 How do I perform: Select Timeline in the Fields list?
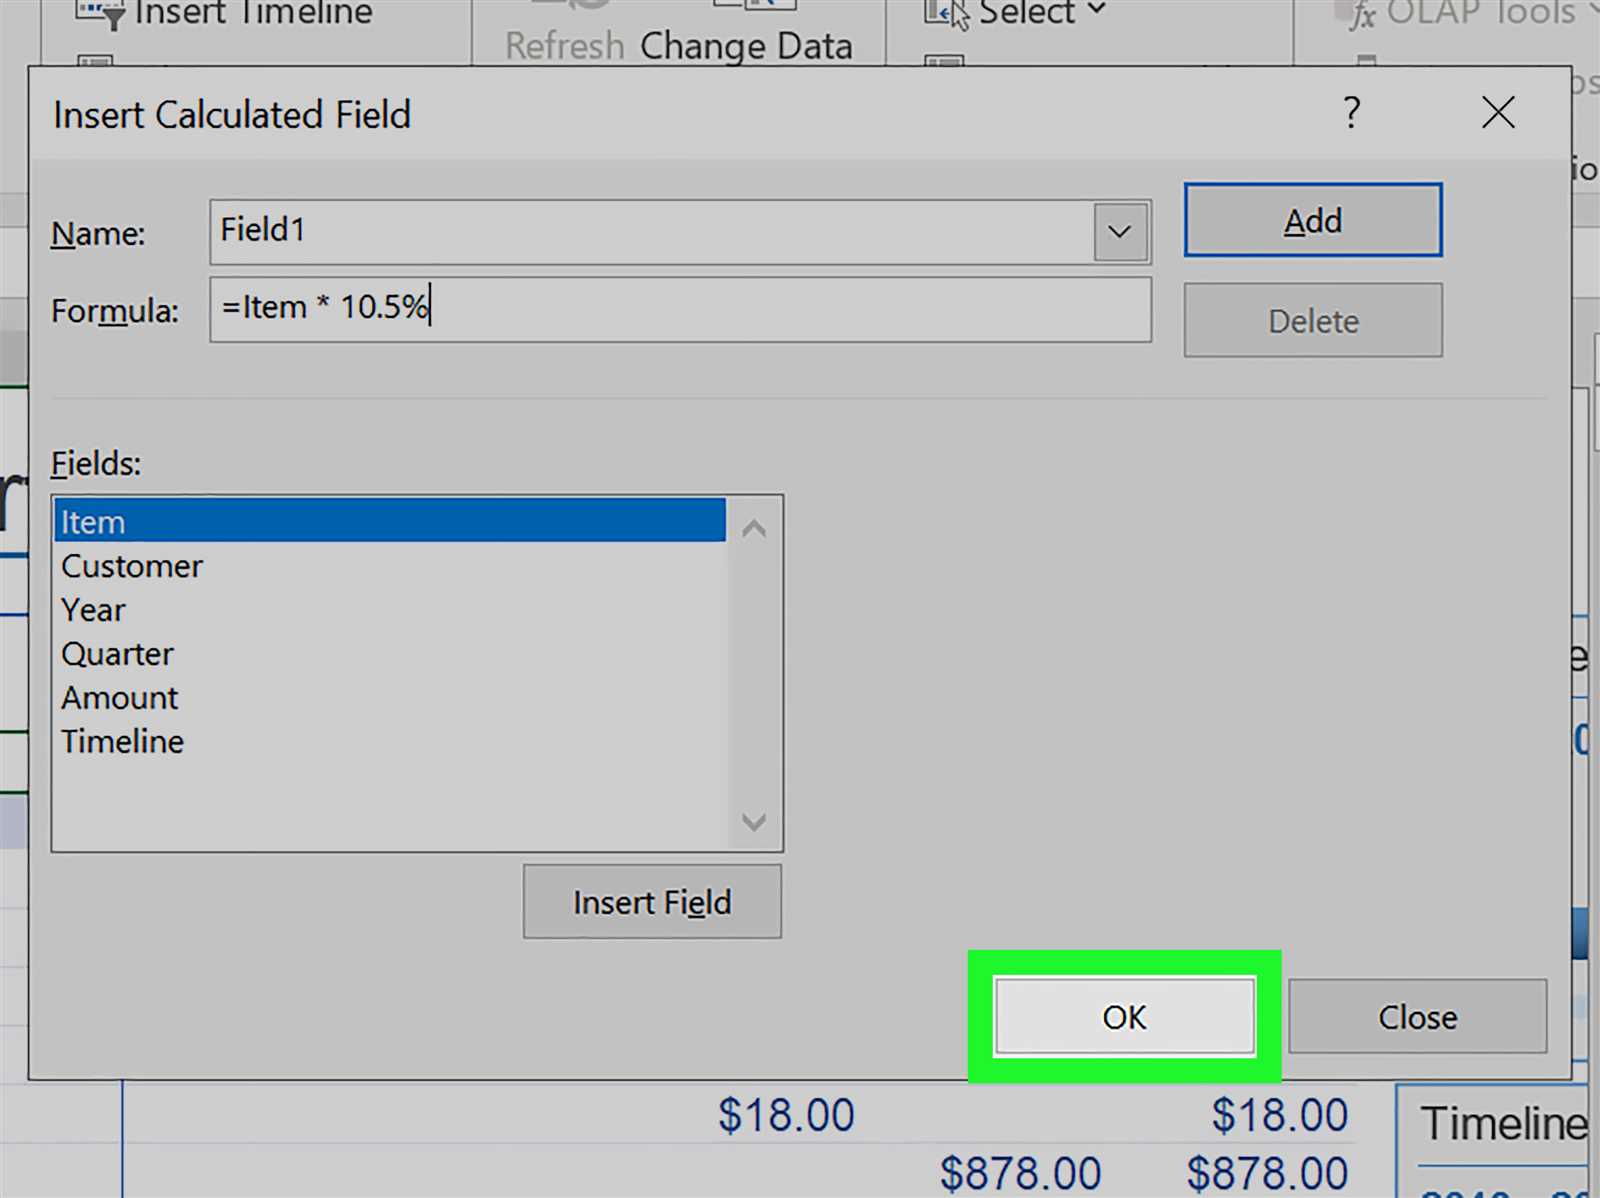pyautogui.click(x=390, y=742)
